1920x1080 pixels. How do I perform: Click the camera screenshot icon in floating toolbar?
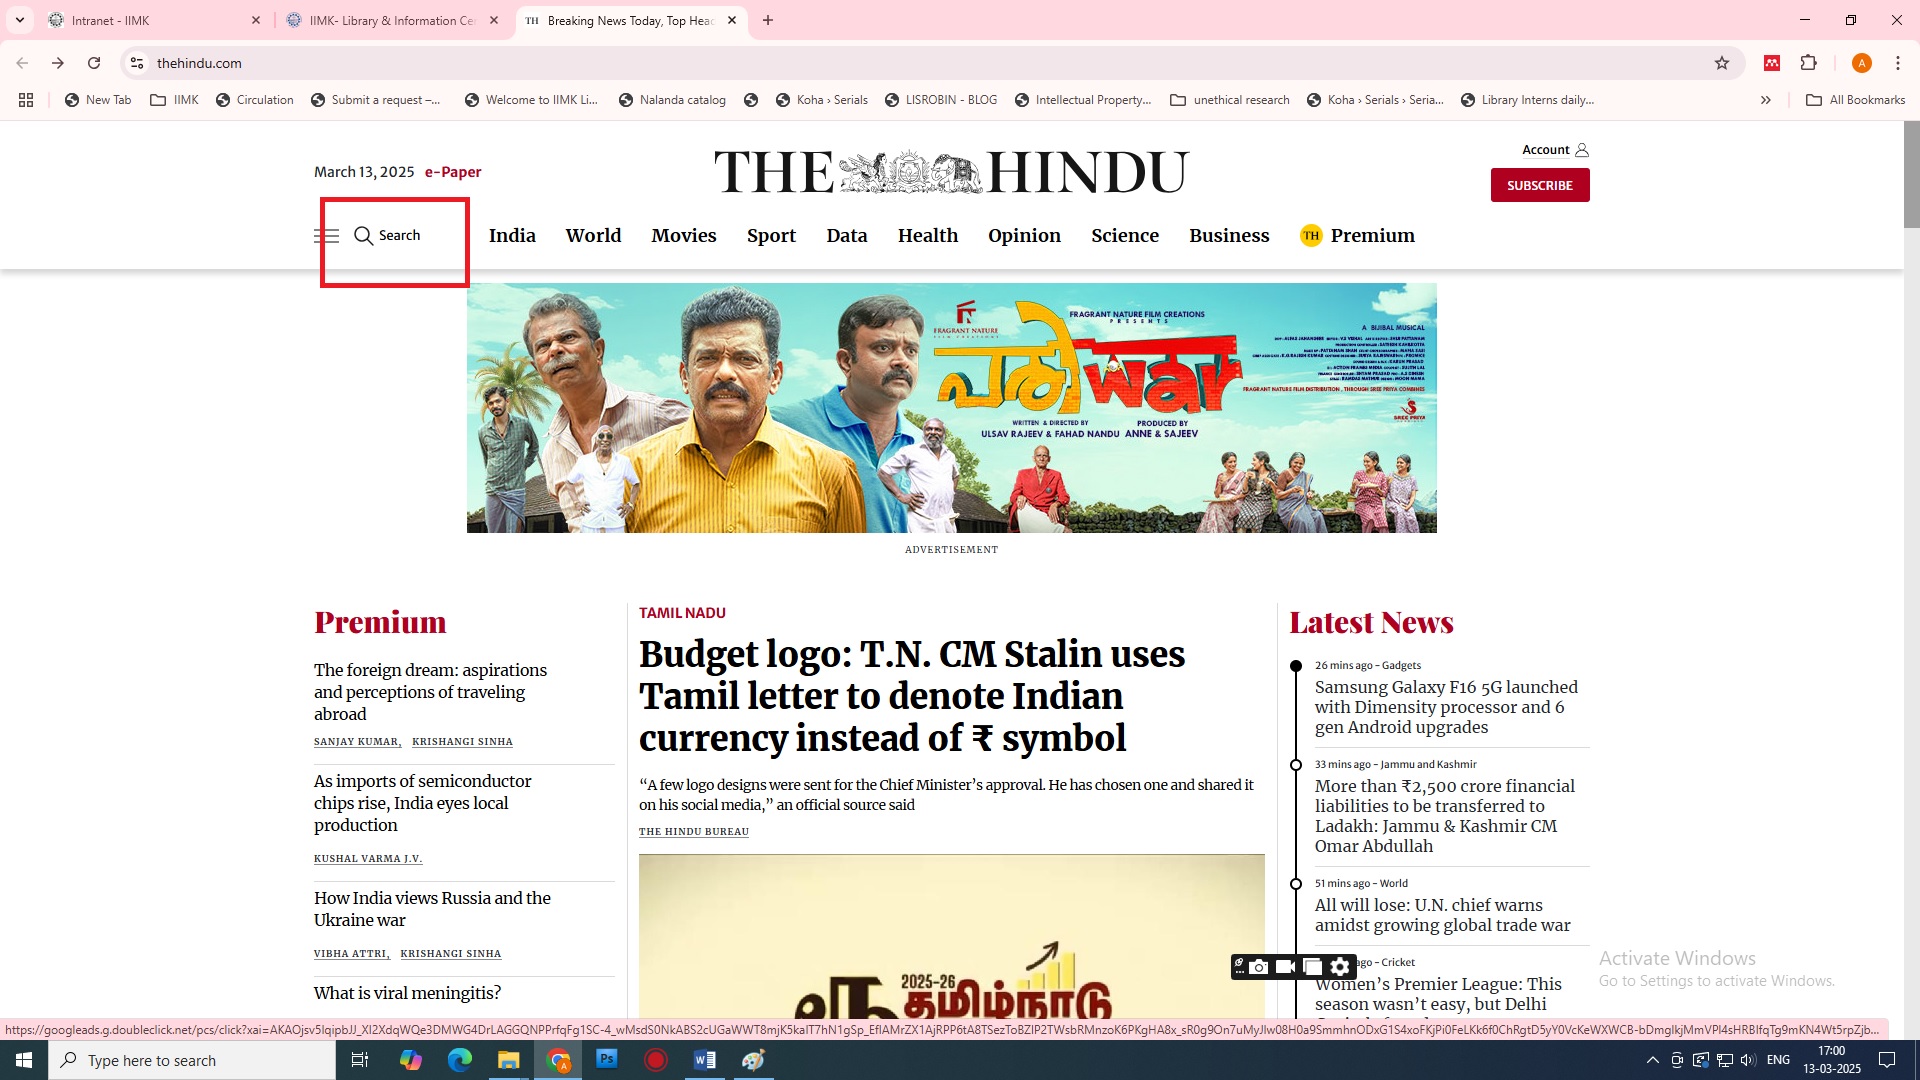pos(1259,967)
